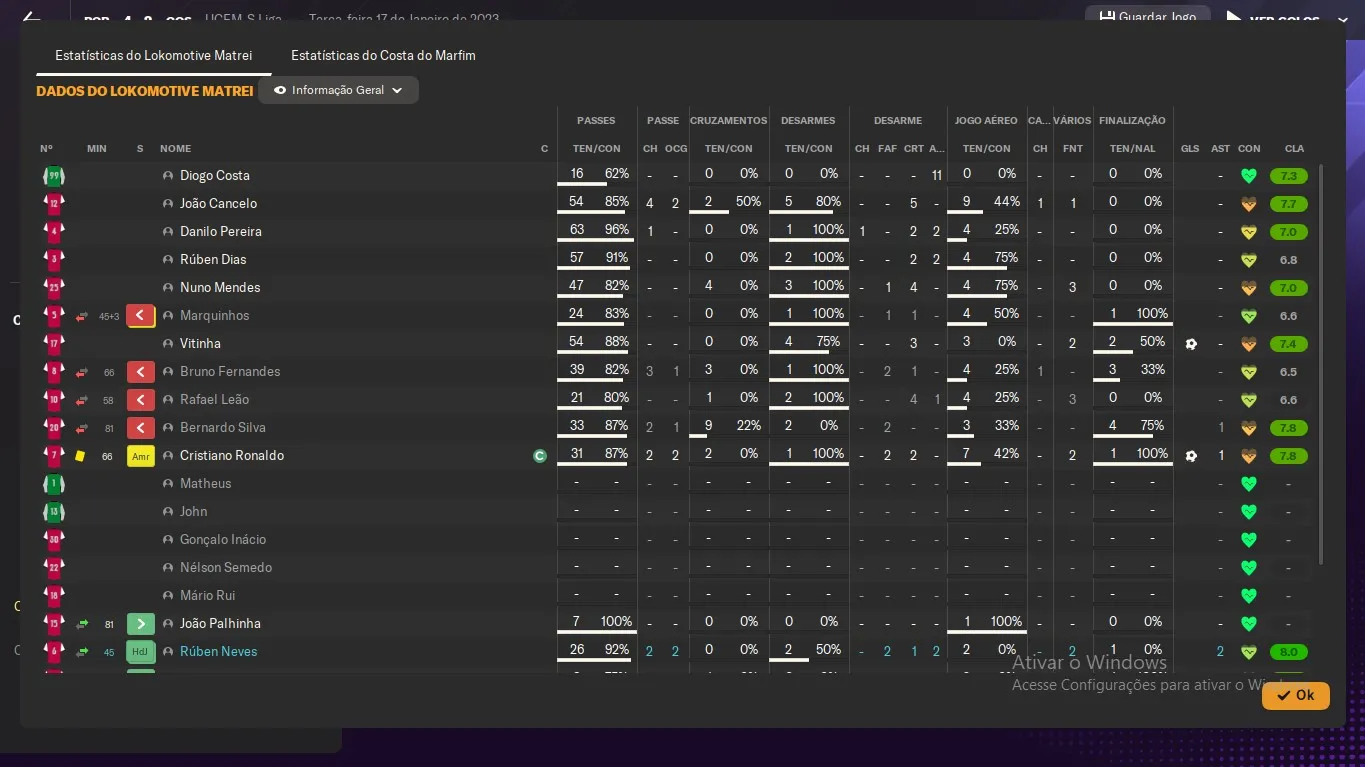Click Diogo Costa's green condition heart
The width and height of the screenshot is (1365, 767).
tap(1248, 176)
